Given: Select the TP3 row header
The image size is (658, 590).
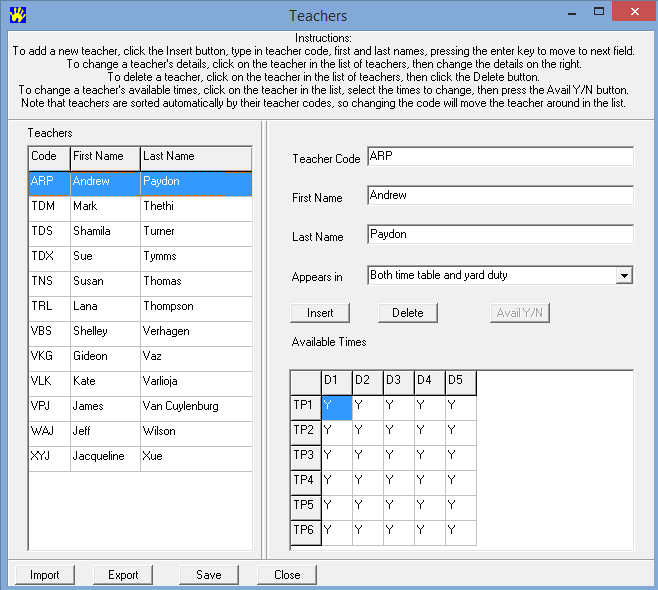Looking at the screenshot, I should 306,457.
